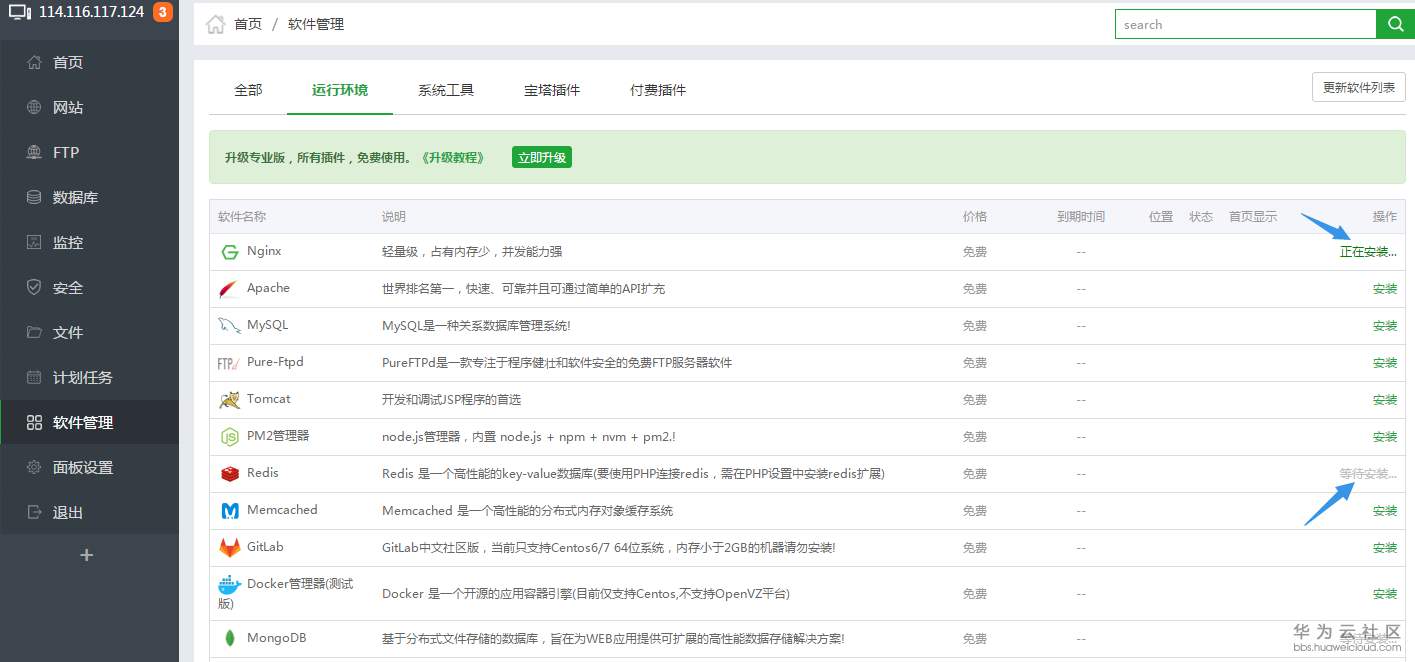Switch to the 全部 tab

tap(248, 90)
